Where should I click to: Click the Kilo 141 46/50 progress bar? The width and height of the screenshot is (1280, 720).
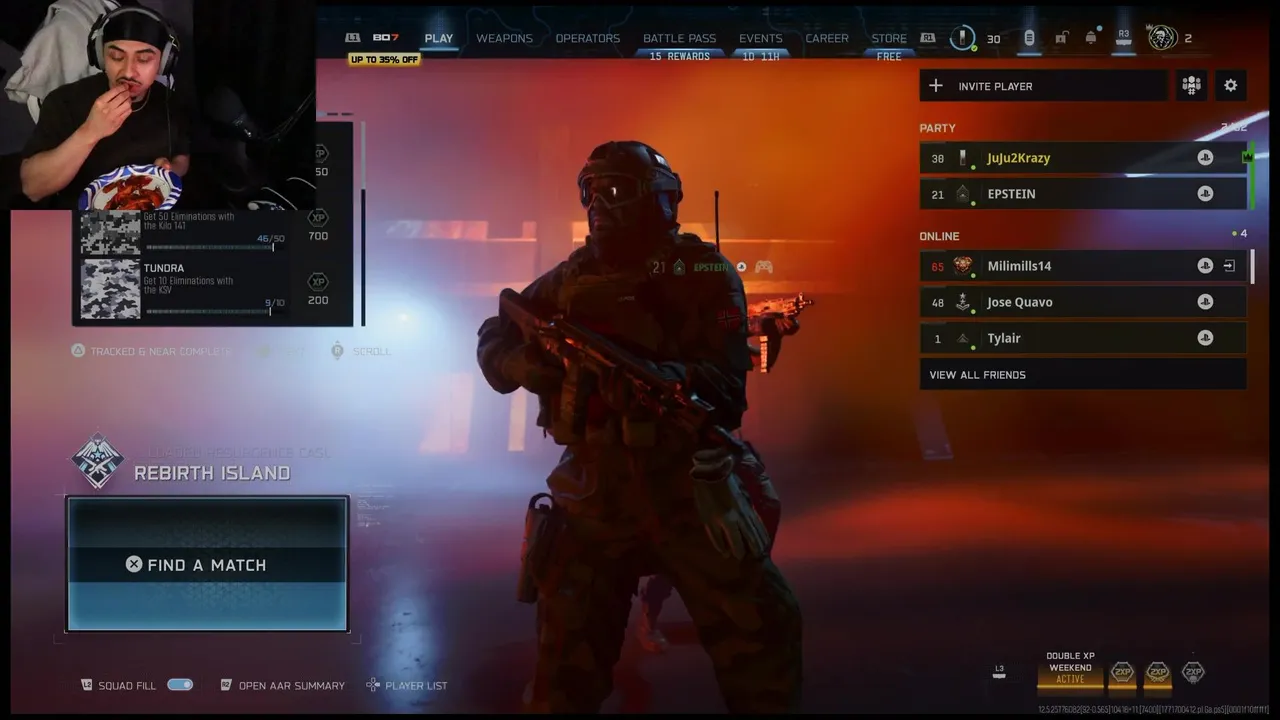coord(209,247)
